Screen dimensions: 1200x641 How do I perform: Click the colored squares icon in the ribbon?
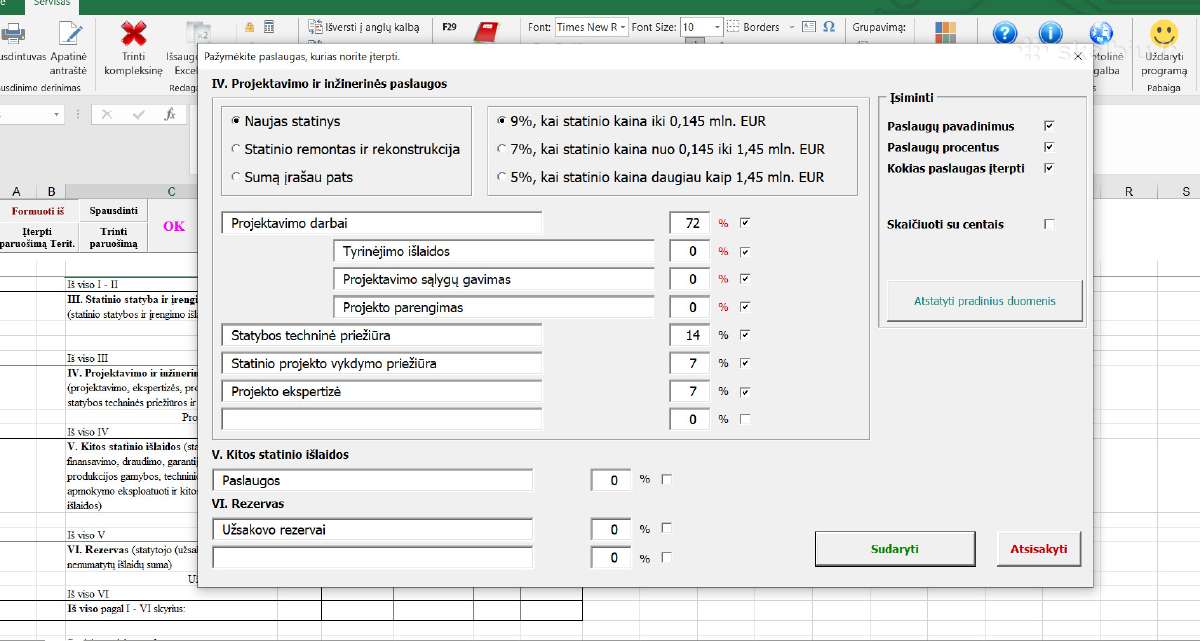coord(945,32)
